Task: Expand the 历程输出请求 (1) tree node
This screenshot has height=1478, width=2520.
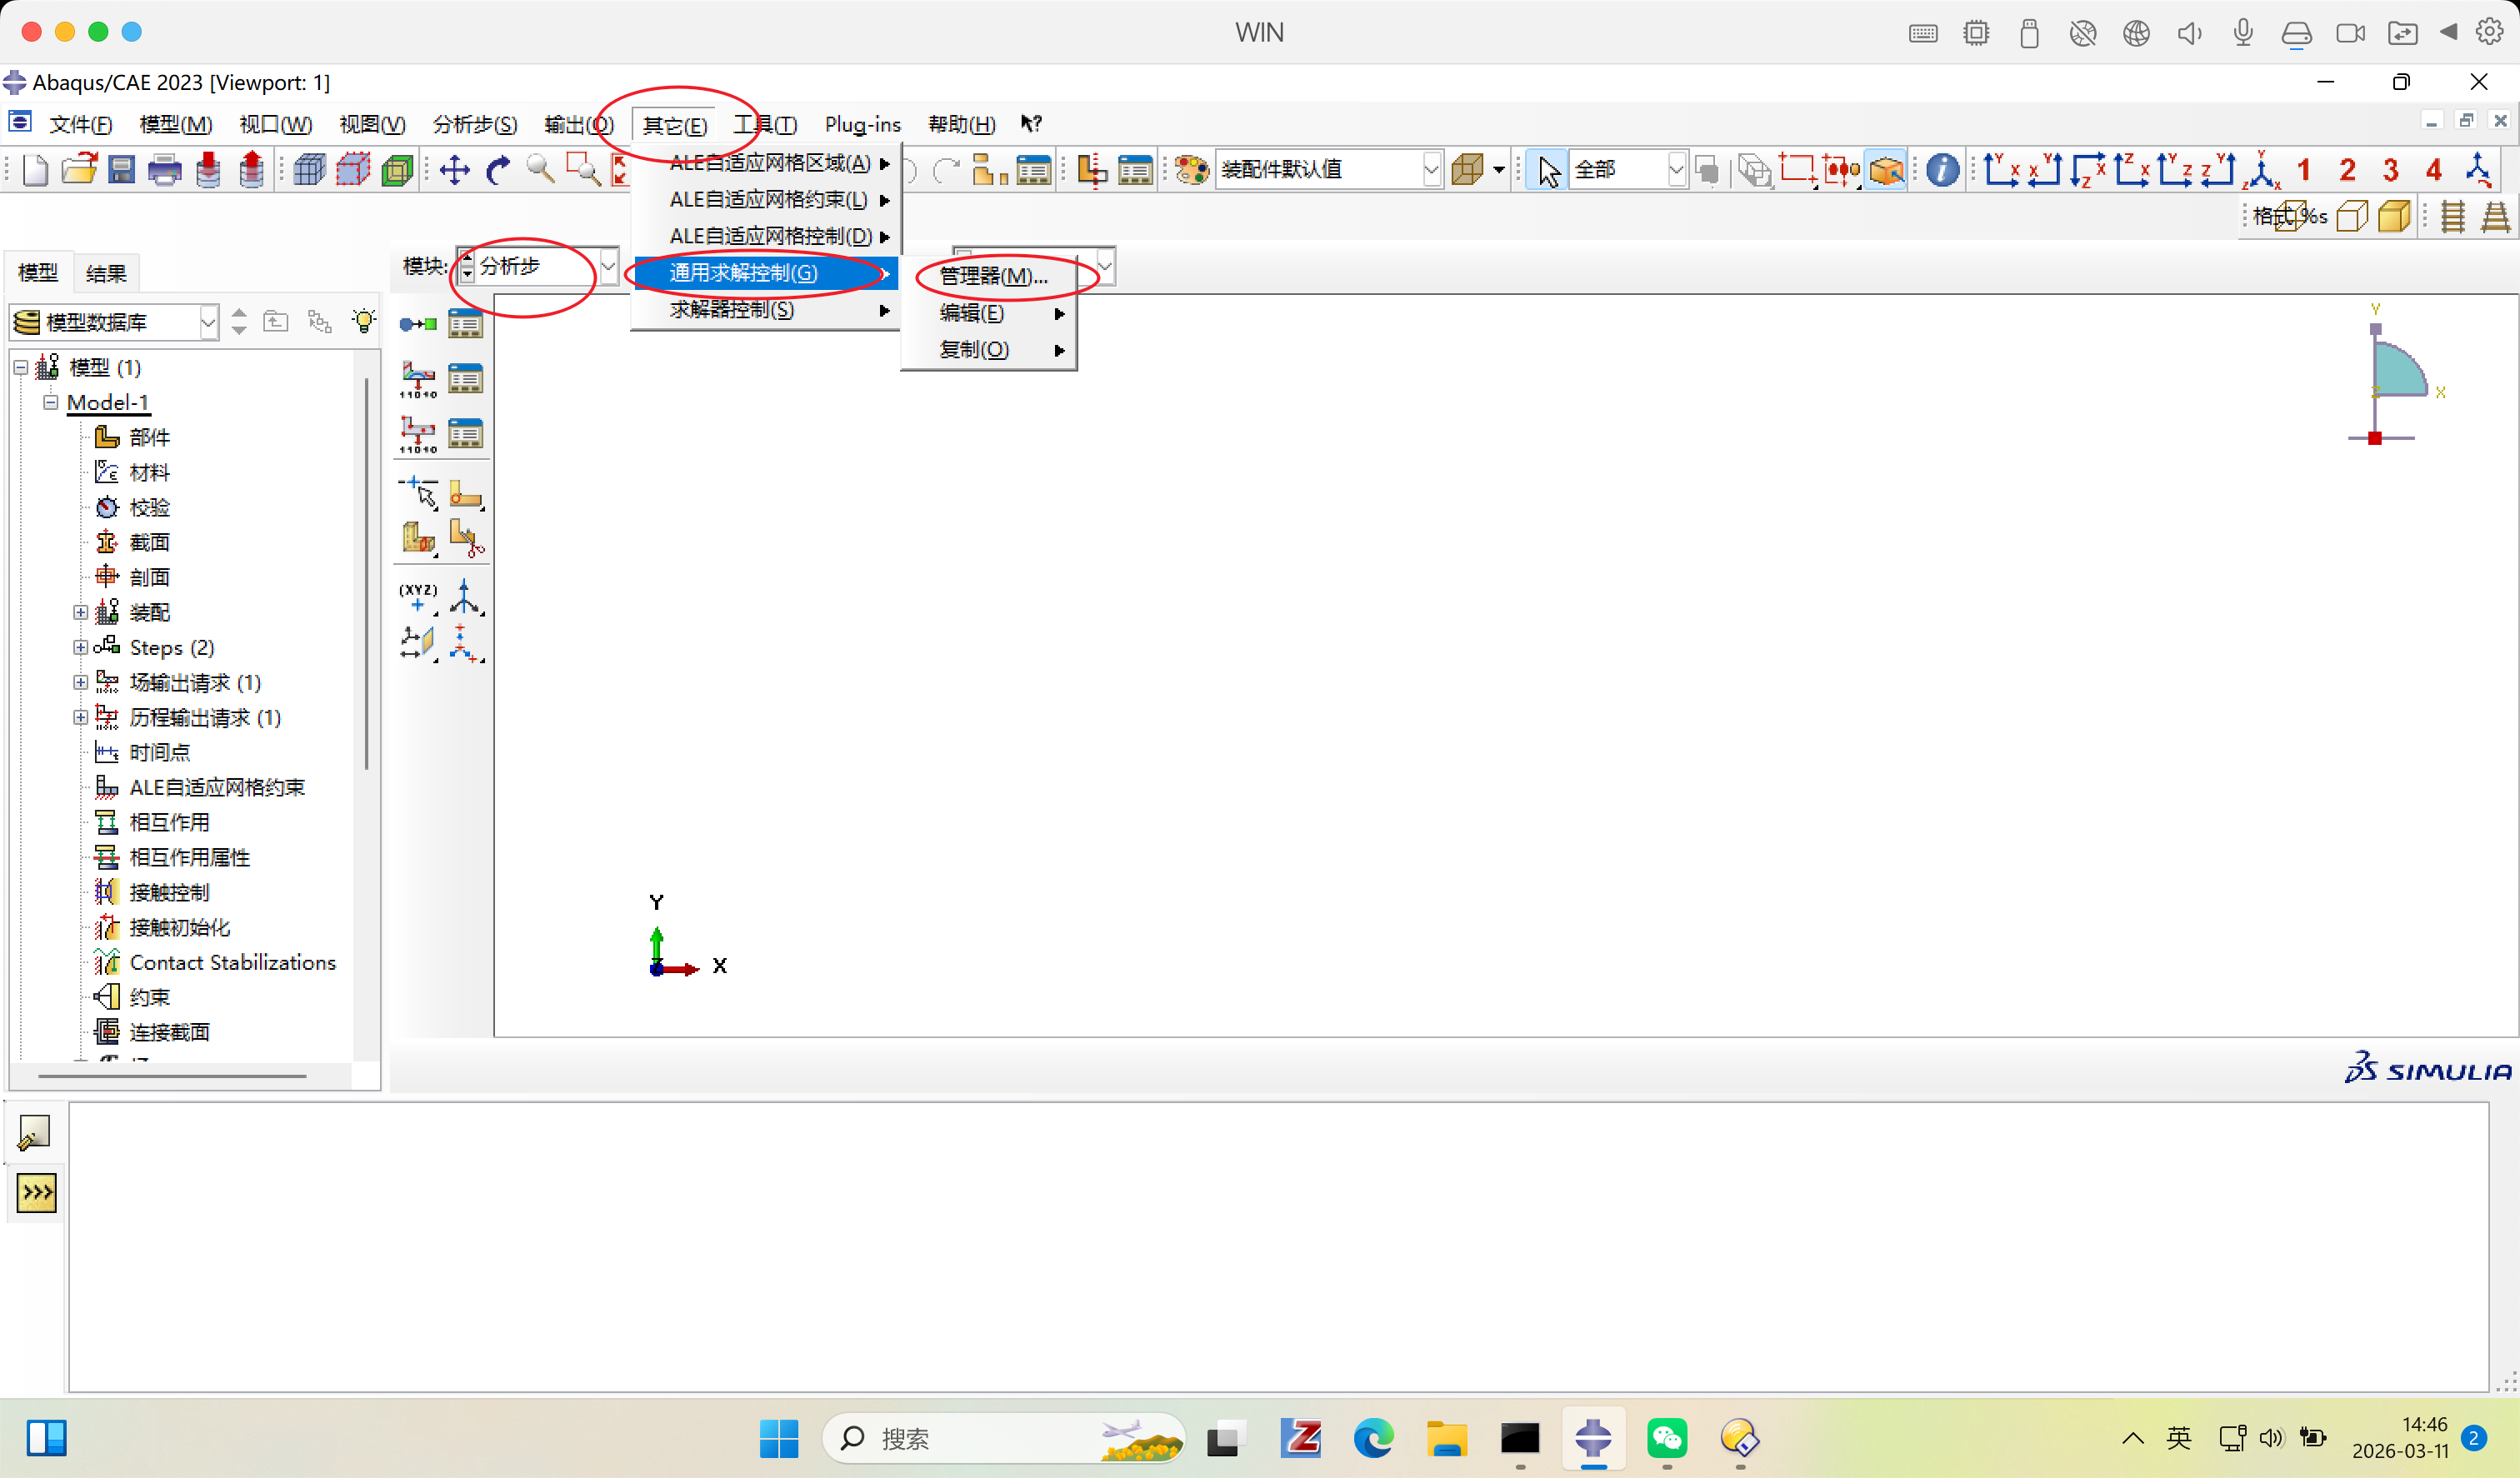Action: tap(80, 717)
